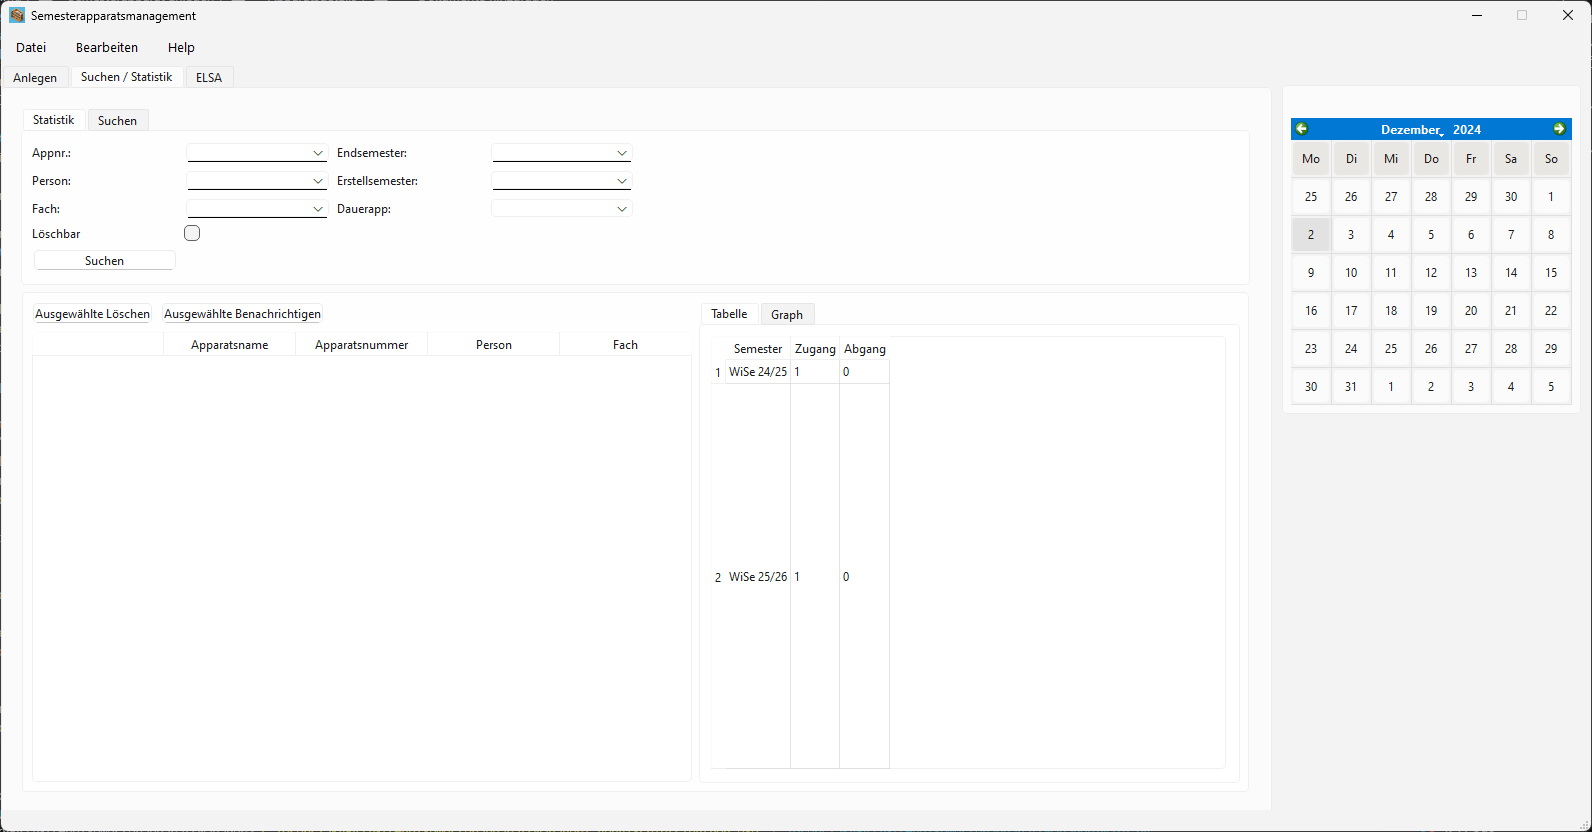Select the Anlegen tab
Image resolution: width=1592 pixels, height=832 pixels.
pyautogui.click(x=35, y=78)
